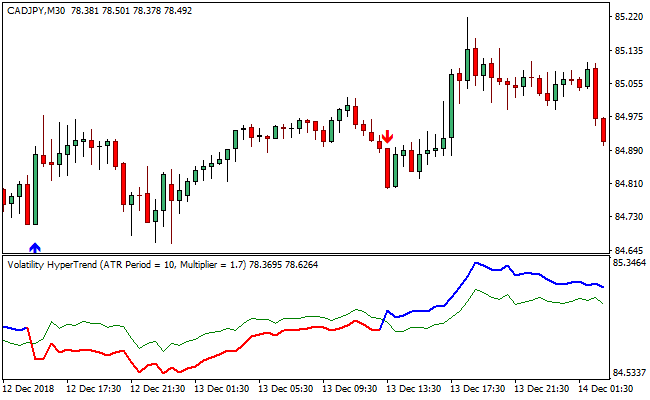Screen dimensions: 650x400
Task: Click the 13 Dec 17:30 time label
Action: (478, 389)
